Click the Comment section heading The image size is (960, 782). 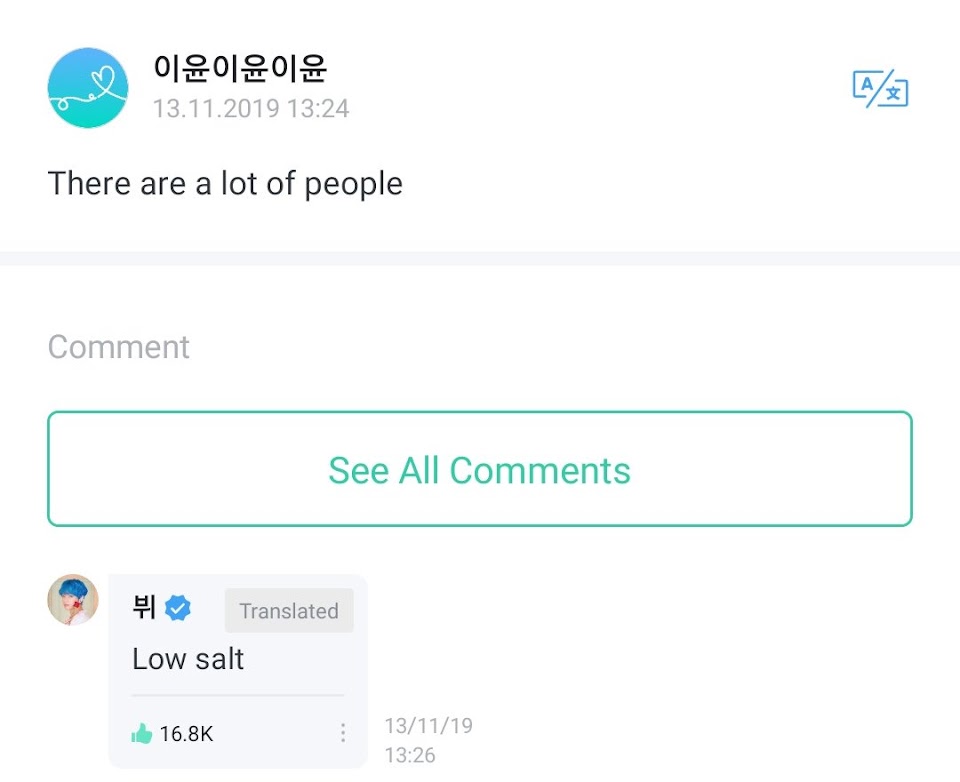119,347
